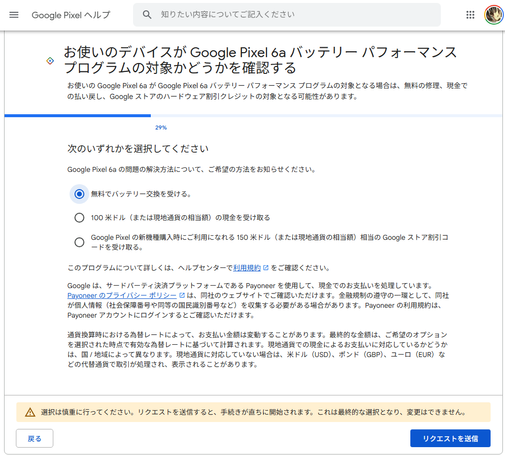Screen dimensions: 505x456
Task: Click the yellow warning message banner
Action: coord(253,412)
